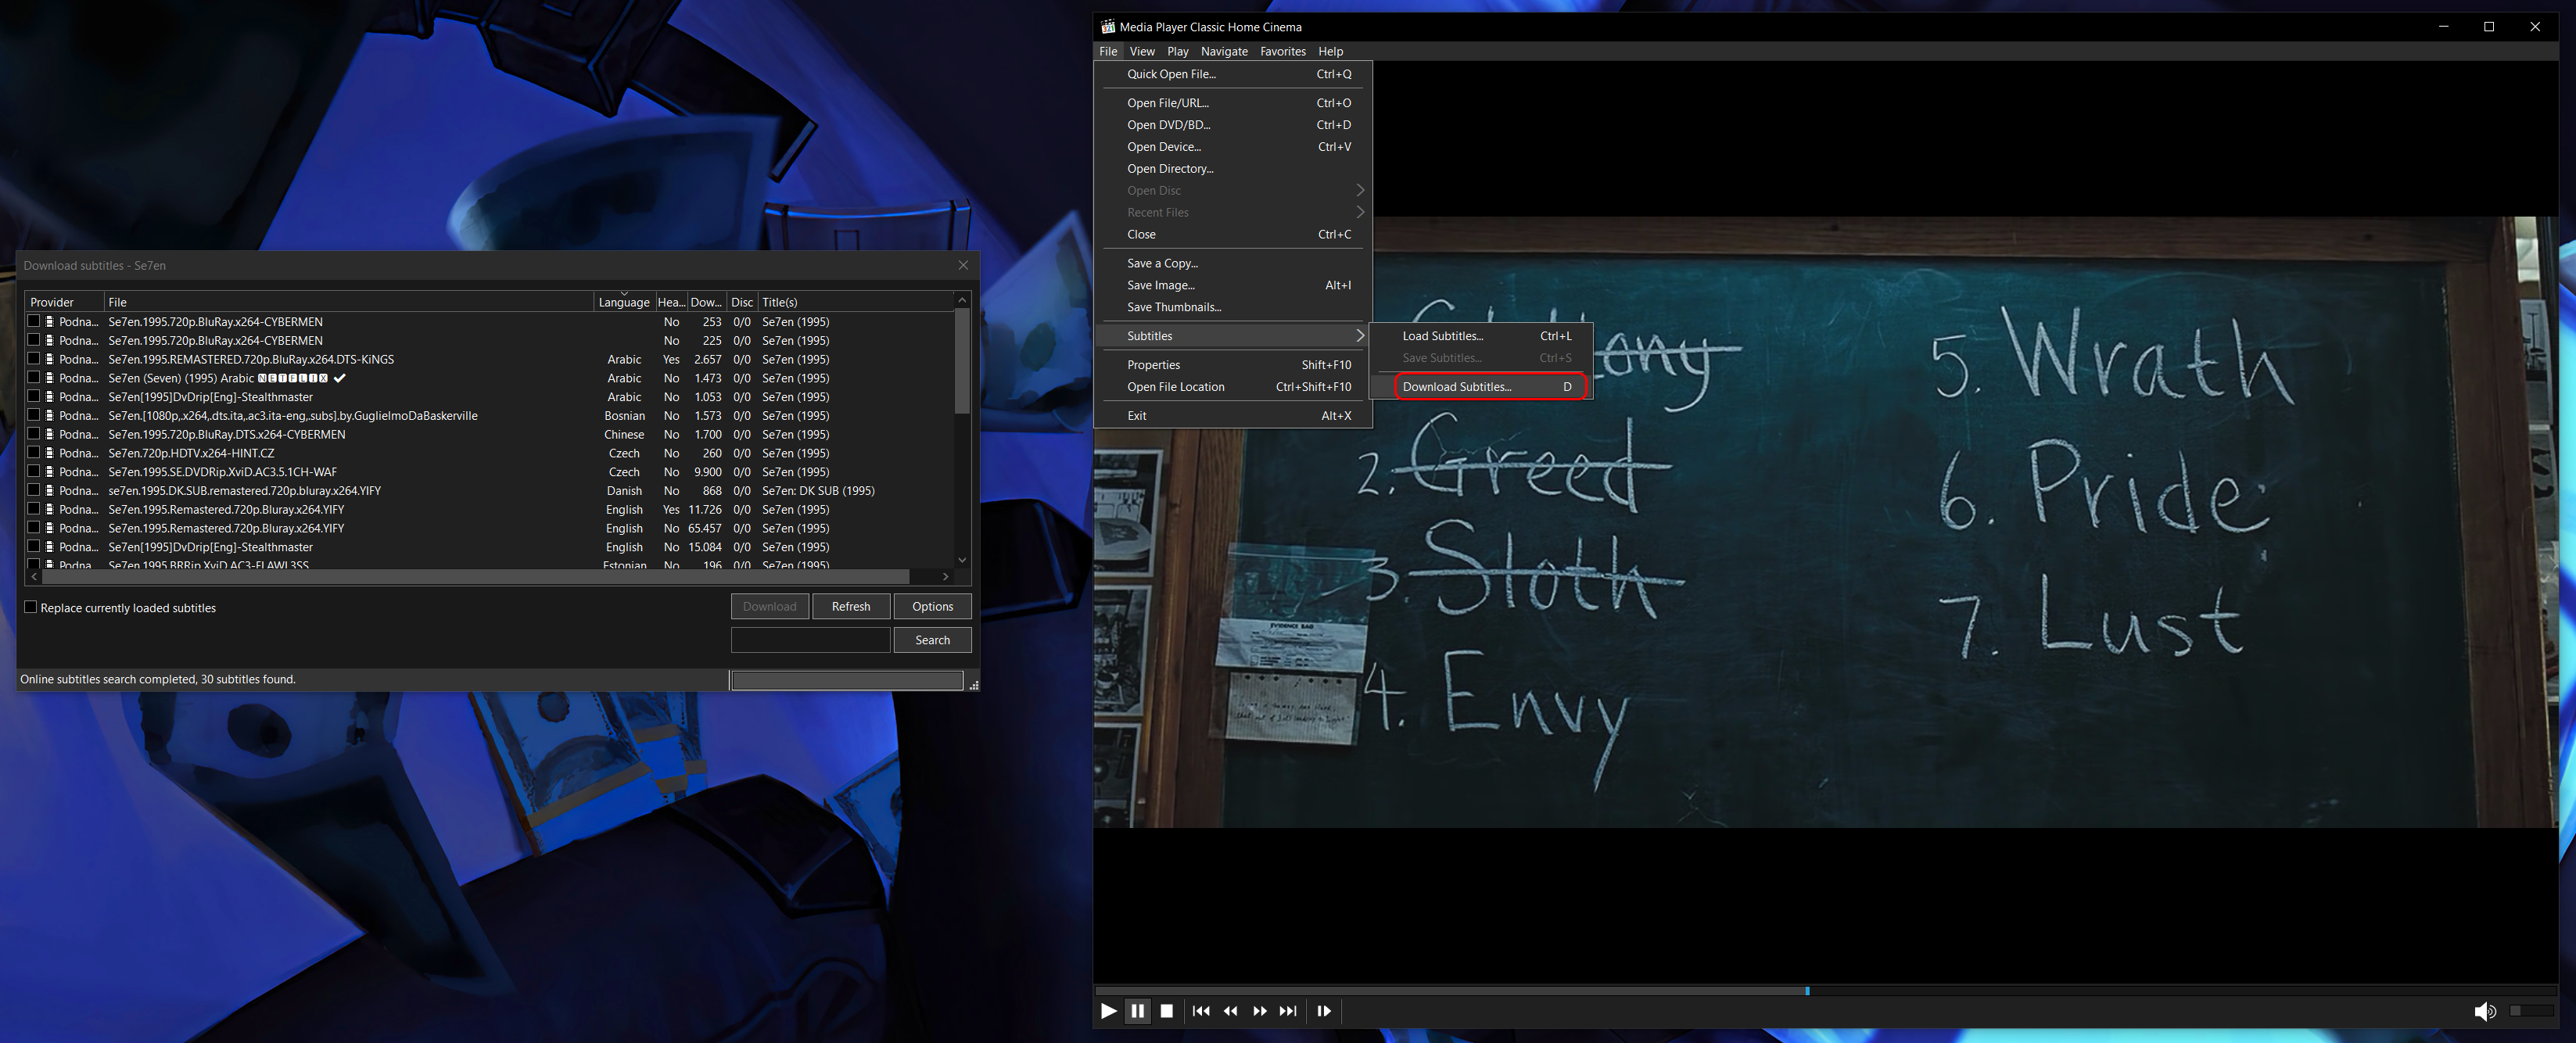The image size is (2576, 1043).
Task: Choose Load Subtitles... in submenu
Action: pyautogui.click(x=1481, y=336)
